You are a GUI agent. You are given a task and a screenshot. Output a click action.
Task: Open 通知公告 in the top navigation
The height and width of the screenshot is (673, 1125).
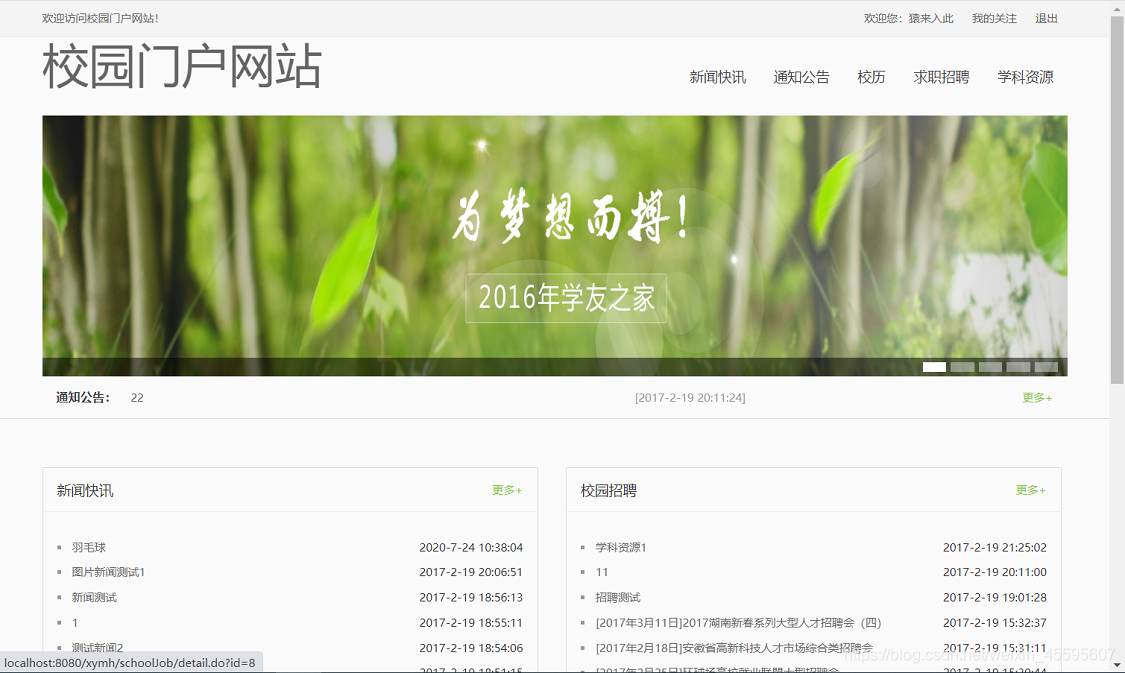click(x=802, y=77)
